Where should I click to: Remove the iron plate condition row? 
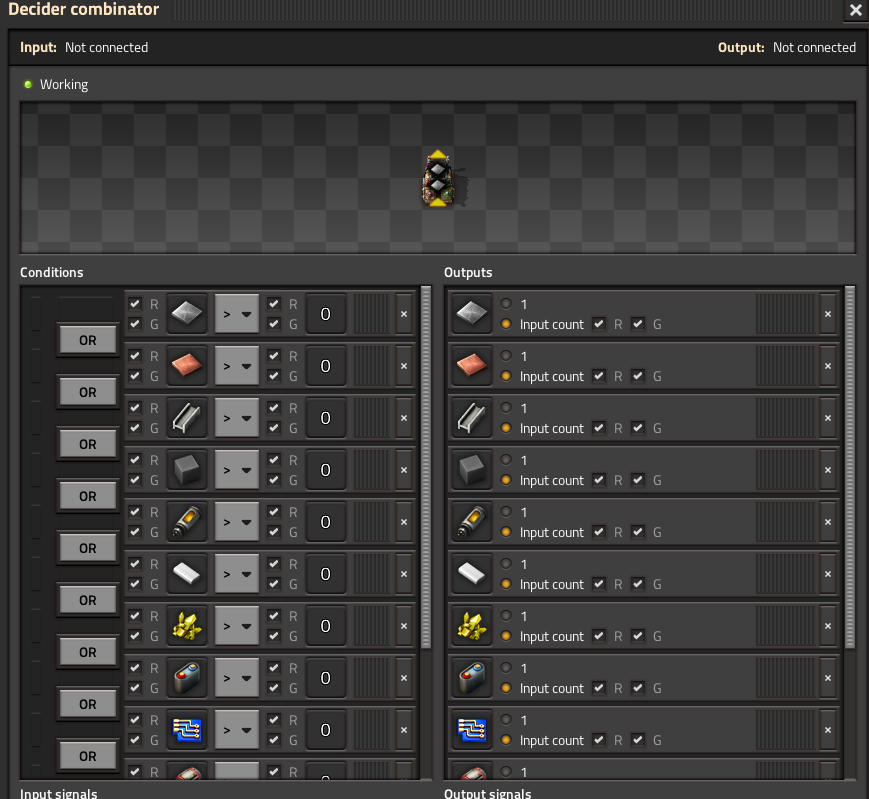pyautogui.click(x=404, y=314)
